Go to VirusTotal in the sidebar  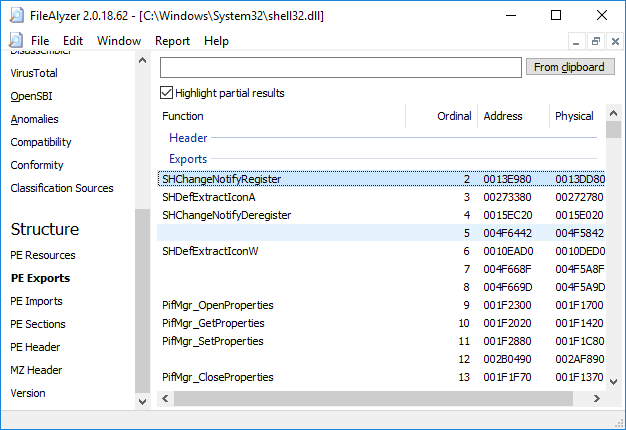pos(34,73)
